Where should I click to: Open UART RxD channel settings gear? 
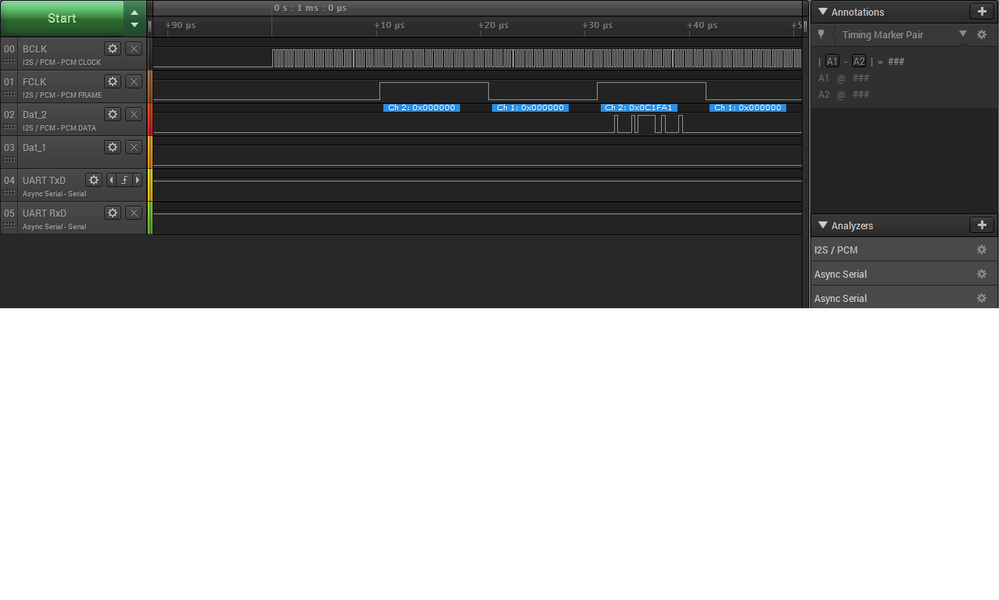(113, 213)
